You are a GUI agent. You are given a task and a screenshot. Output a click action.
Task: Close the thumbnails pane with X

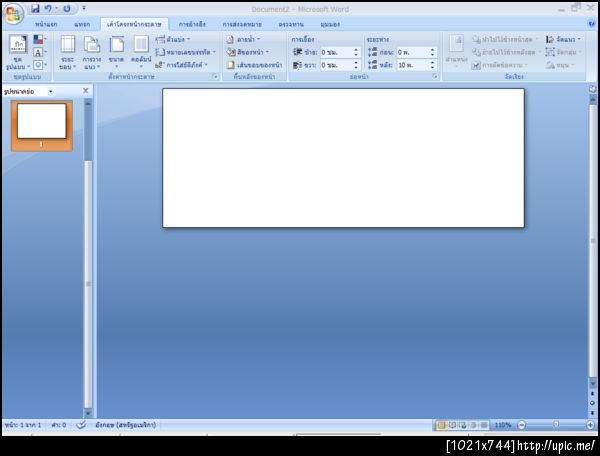(85, 91)
